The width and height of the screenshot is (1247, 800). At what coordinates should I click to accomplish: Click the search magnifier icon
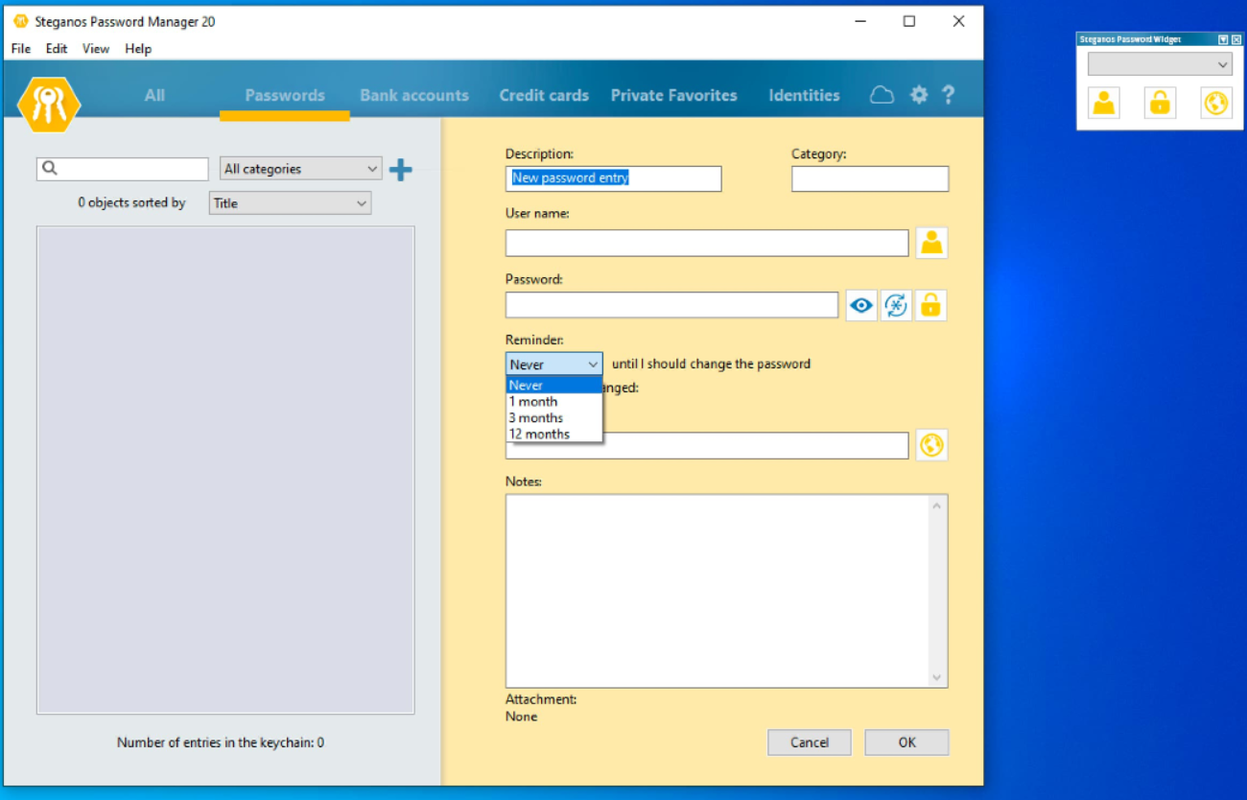click(50, 169)
